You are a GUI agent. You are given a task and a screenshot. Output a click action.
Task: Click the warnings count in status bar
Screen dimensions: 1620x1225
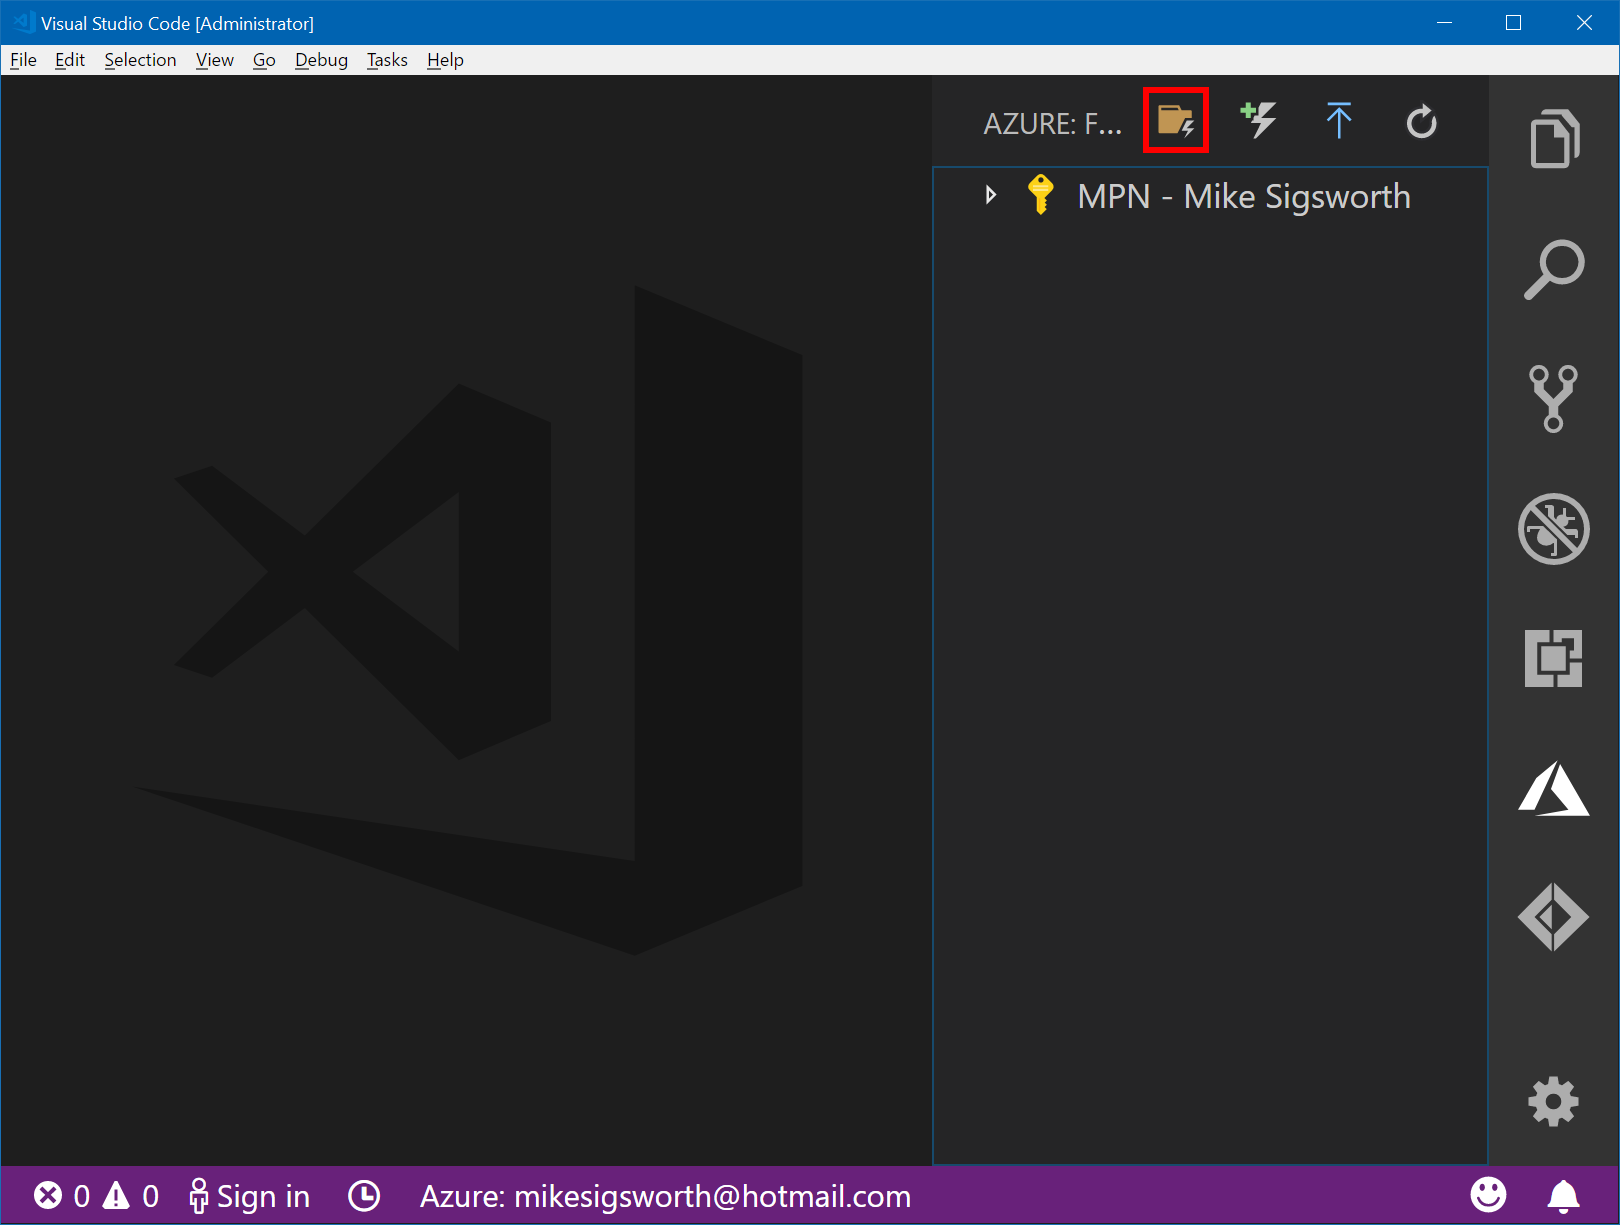tap(131, 1196)
